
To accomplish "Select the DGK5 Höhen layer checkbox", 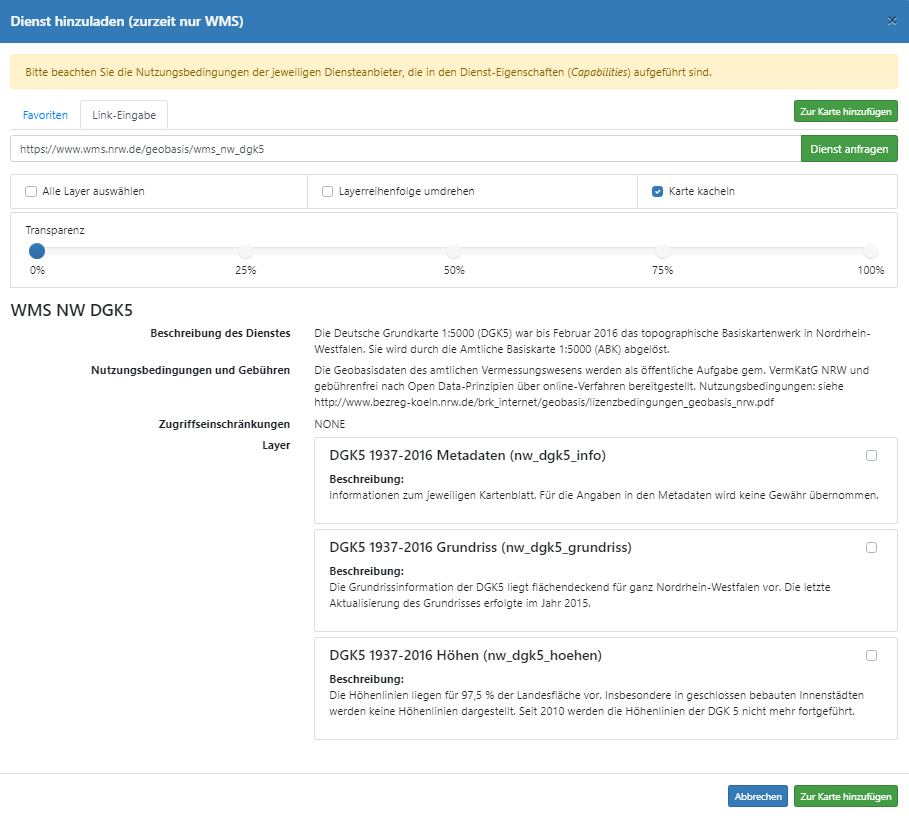I will 871,655.
